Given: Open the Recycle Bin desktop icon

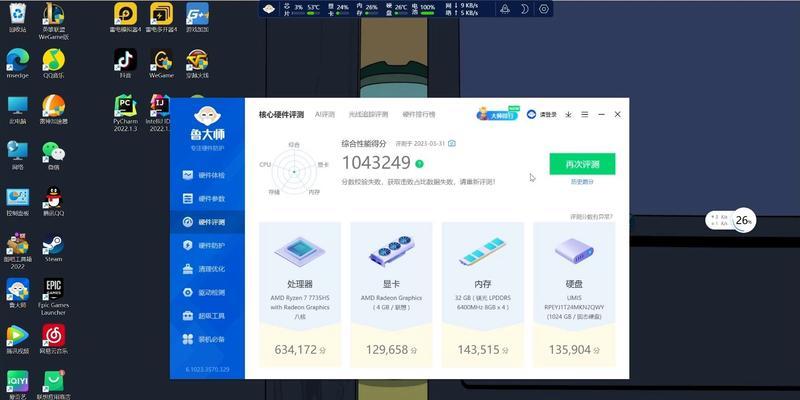Looking at the screenshot, I should 17,17.
